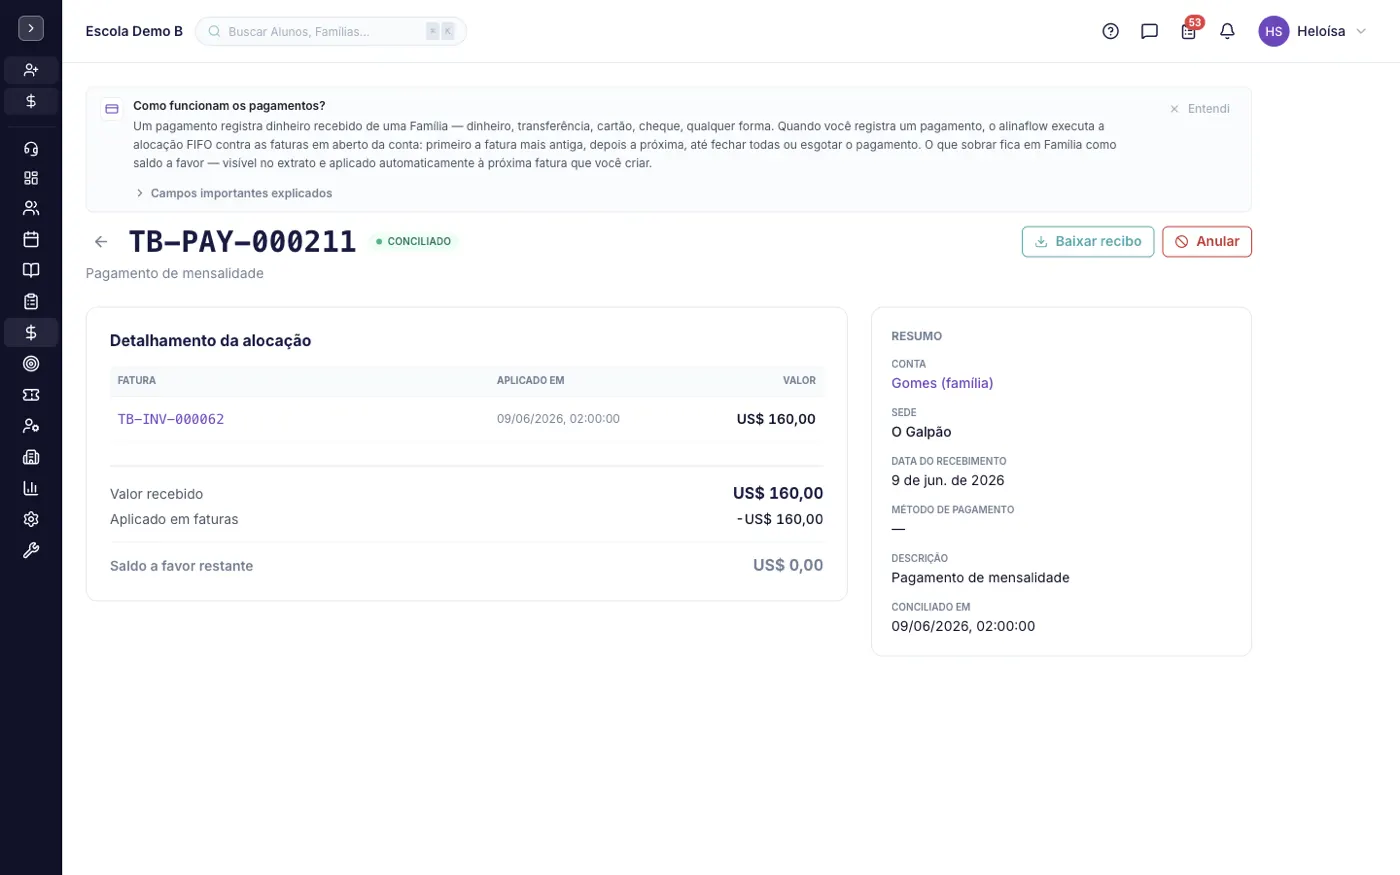
Task: Click the FATURA column header
Action: (137, 380)
